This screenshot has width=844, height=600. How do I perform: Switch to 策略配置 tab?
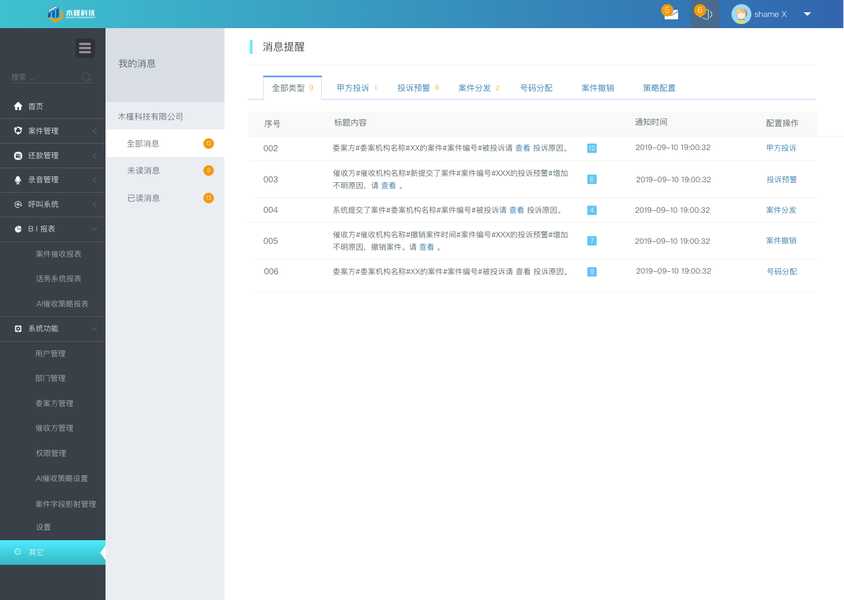(659, 88)
